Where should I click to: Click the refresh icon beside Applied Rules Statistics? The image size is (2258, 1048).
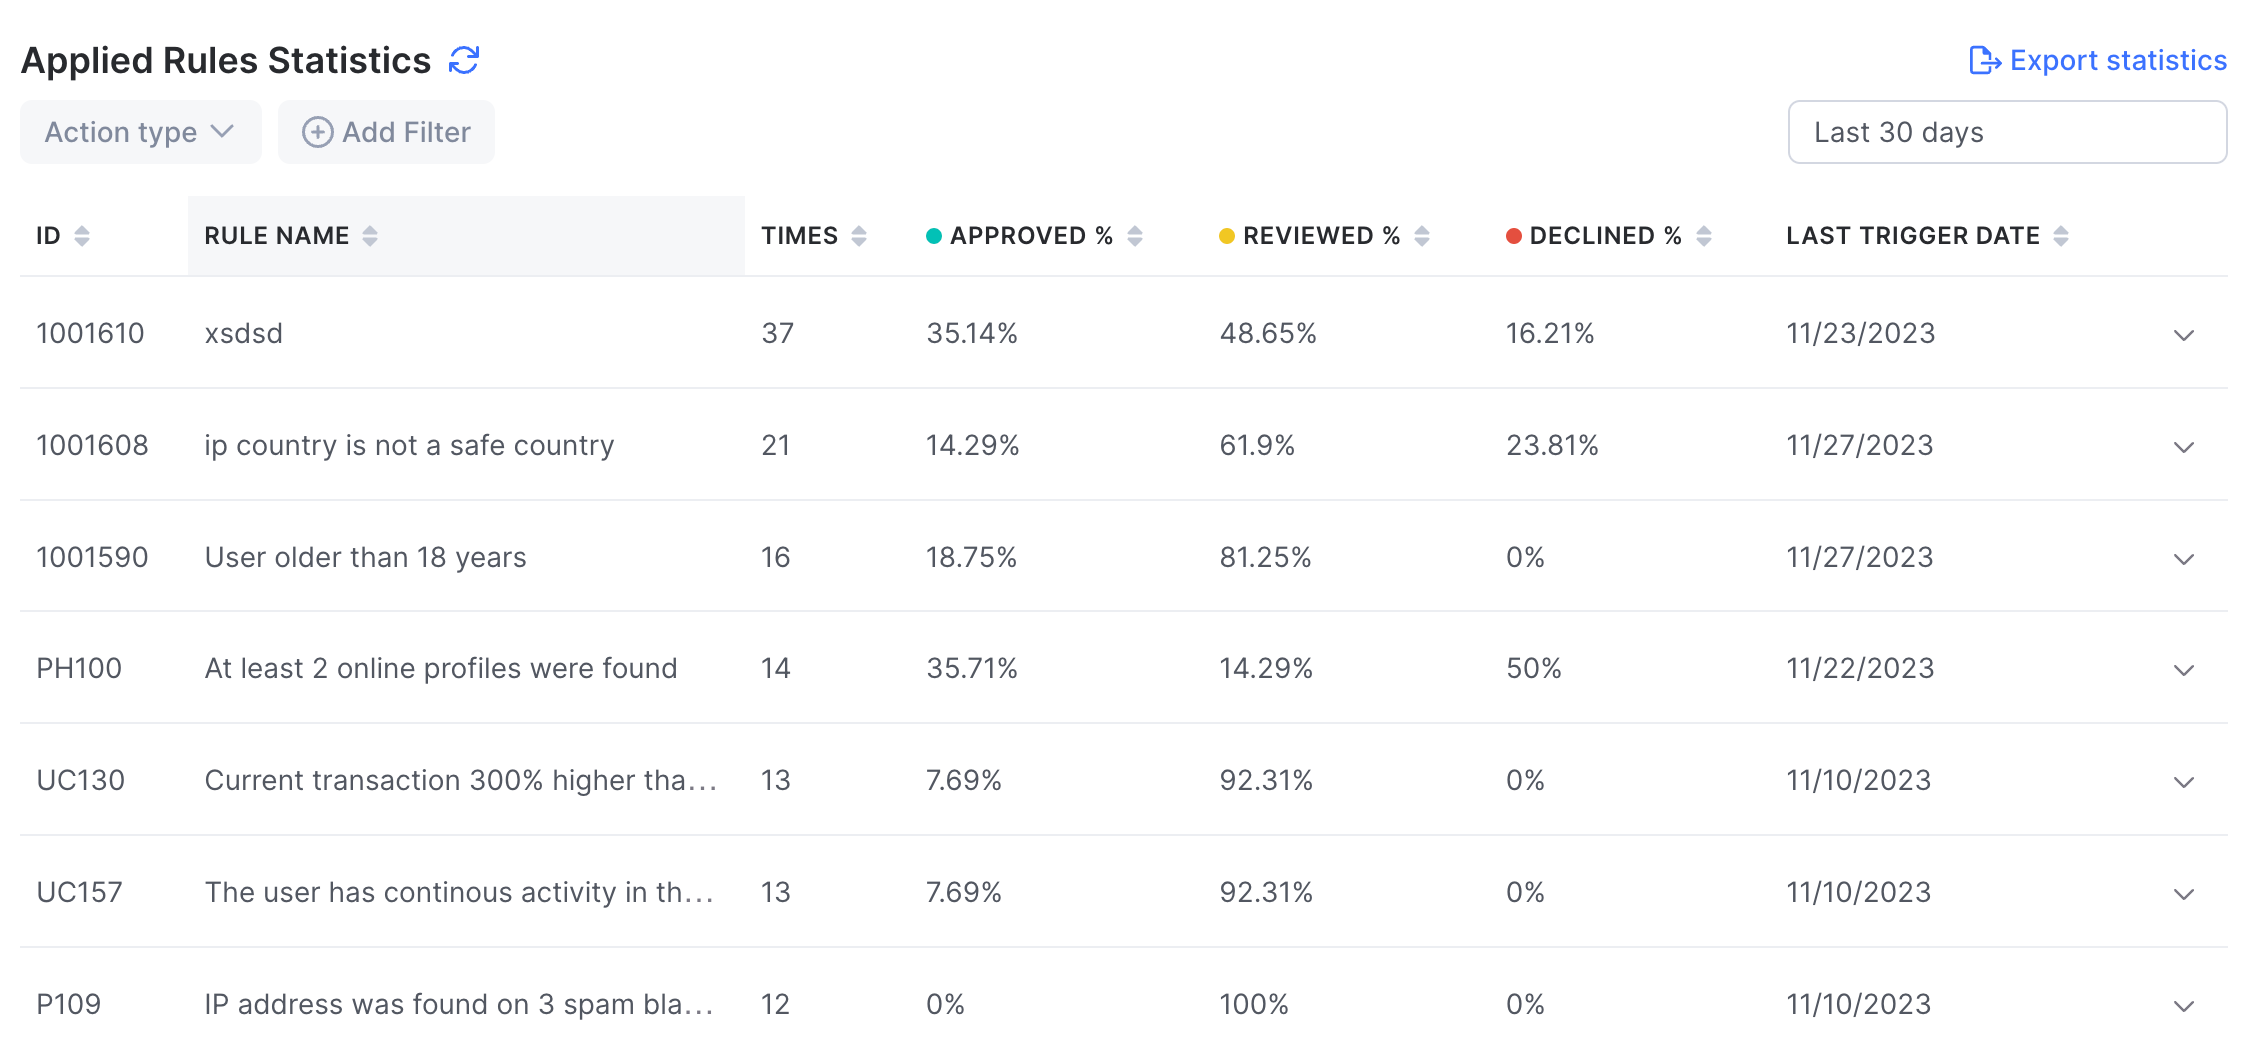(464, 60)
